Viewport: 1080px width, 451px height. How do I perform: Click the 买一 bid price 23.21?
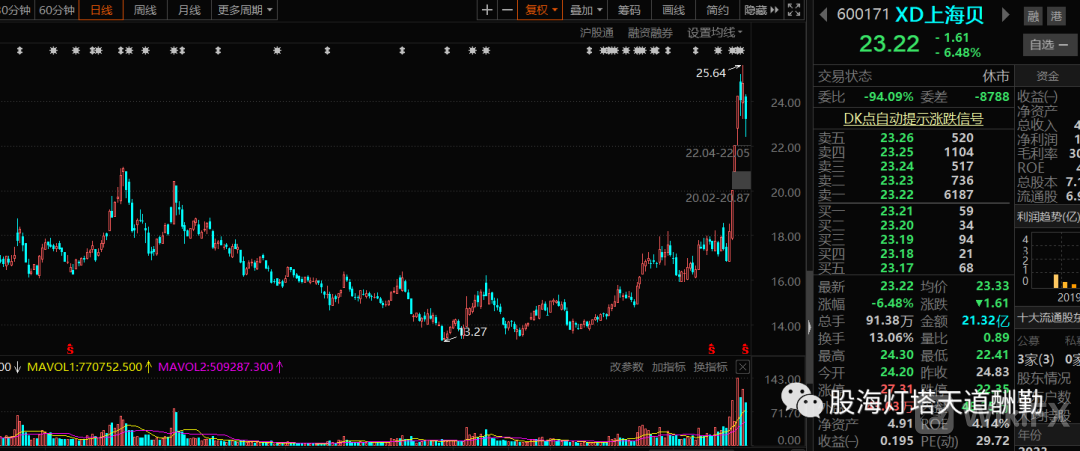pyautogui.click(x=897, y=211)
